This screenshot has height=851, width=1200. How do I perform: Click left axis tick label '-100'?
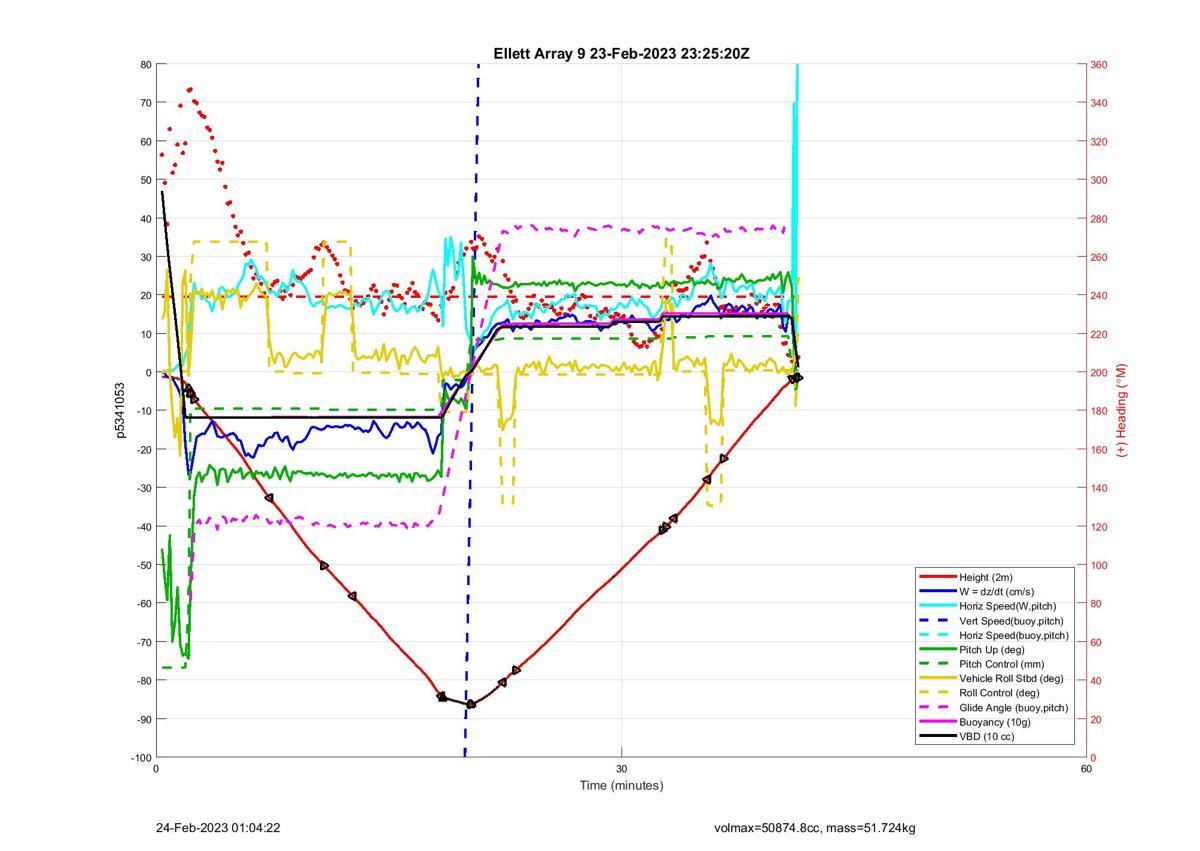tap(141, 758)
